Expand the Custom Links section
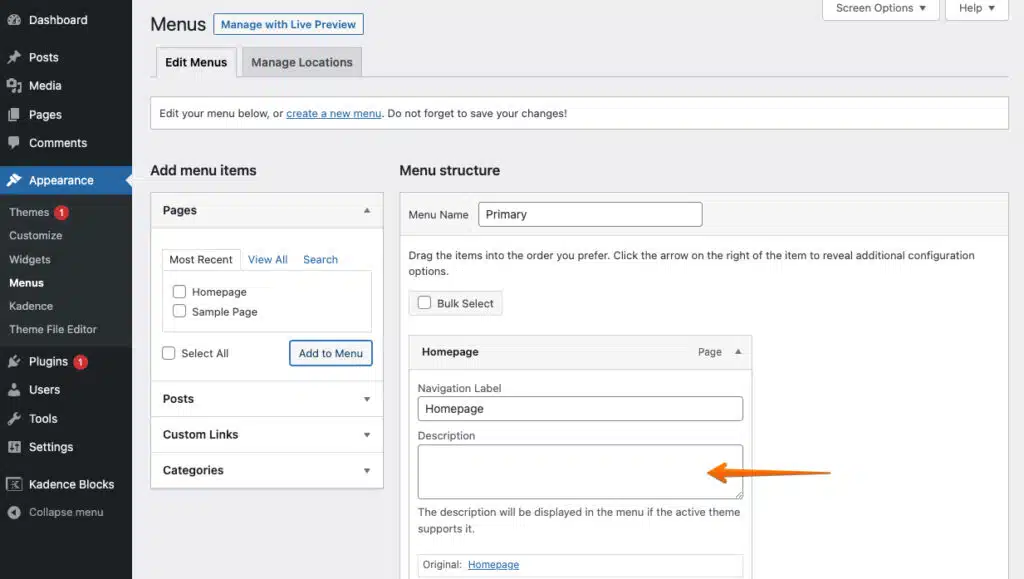The width and height of the screenshot is (1024, 579). pos(266,434)
